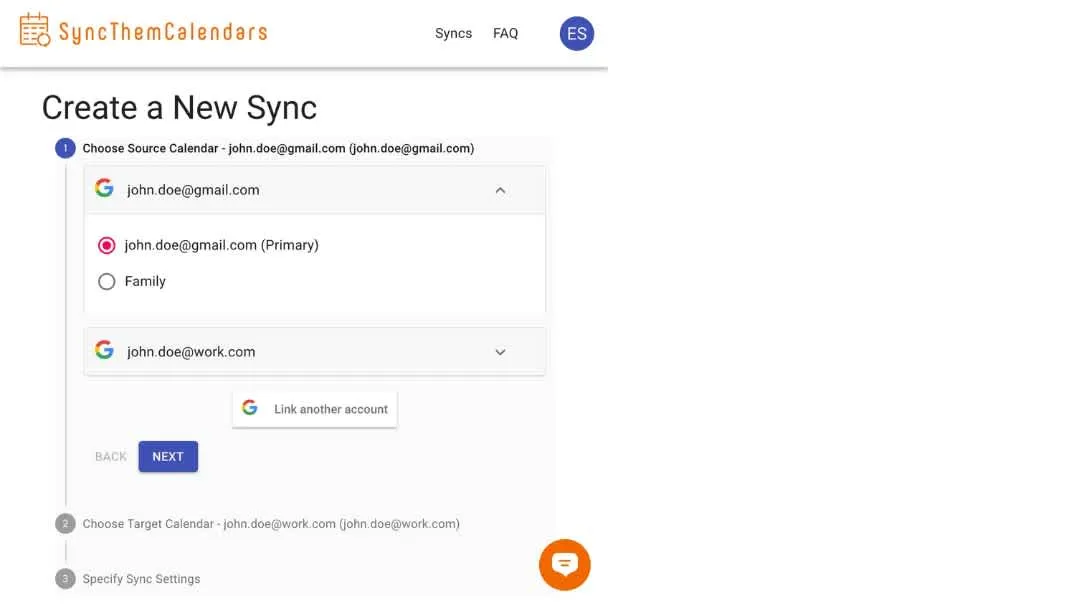Click the step 1 circle indicator
This screenshot has width=1080, height=608.
click(65, 148)
